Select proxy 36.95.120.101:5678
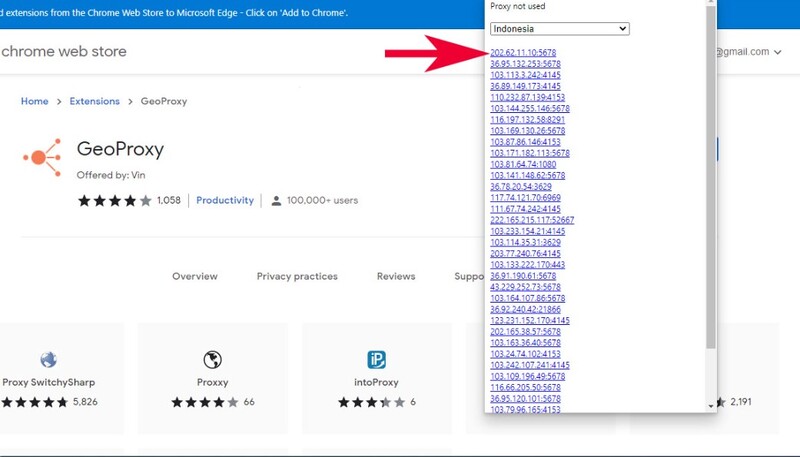The width and height of the screenshot is (800, 457). [x=525, y=398]
